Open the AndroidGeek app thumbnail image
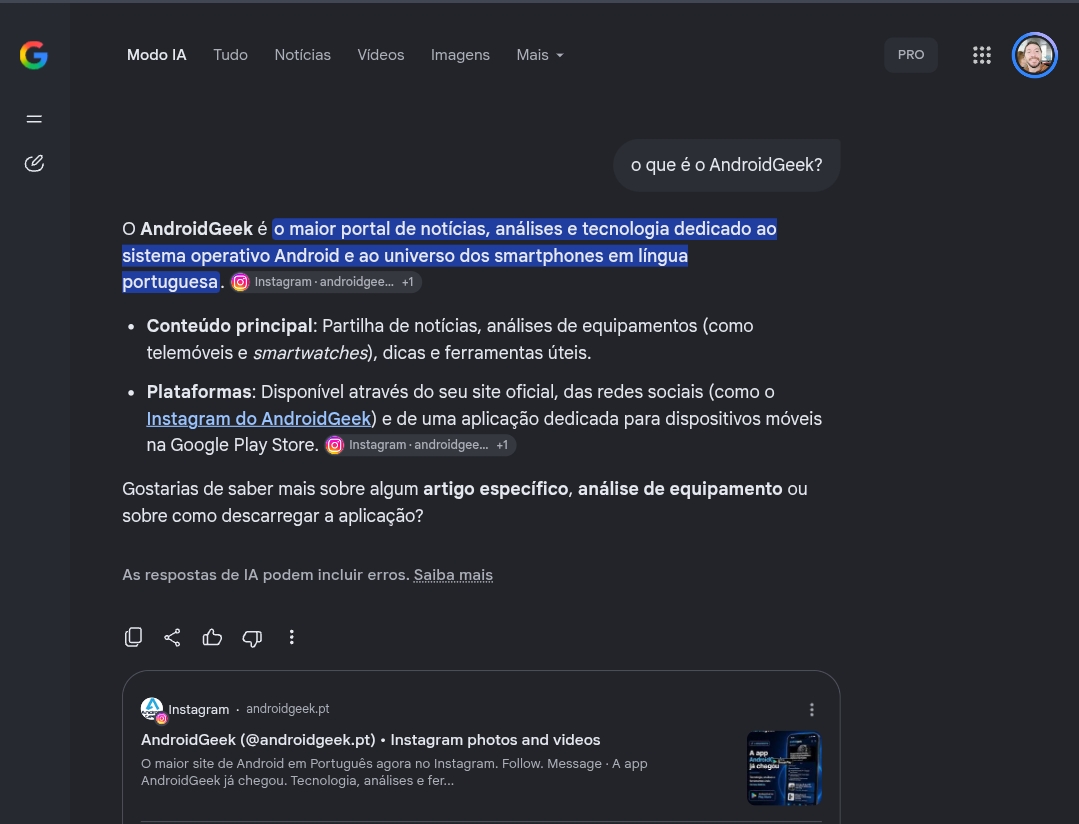This screenshot has height=824, width=1079. point(784,768)
